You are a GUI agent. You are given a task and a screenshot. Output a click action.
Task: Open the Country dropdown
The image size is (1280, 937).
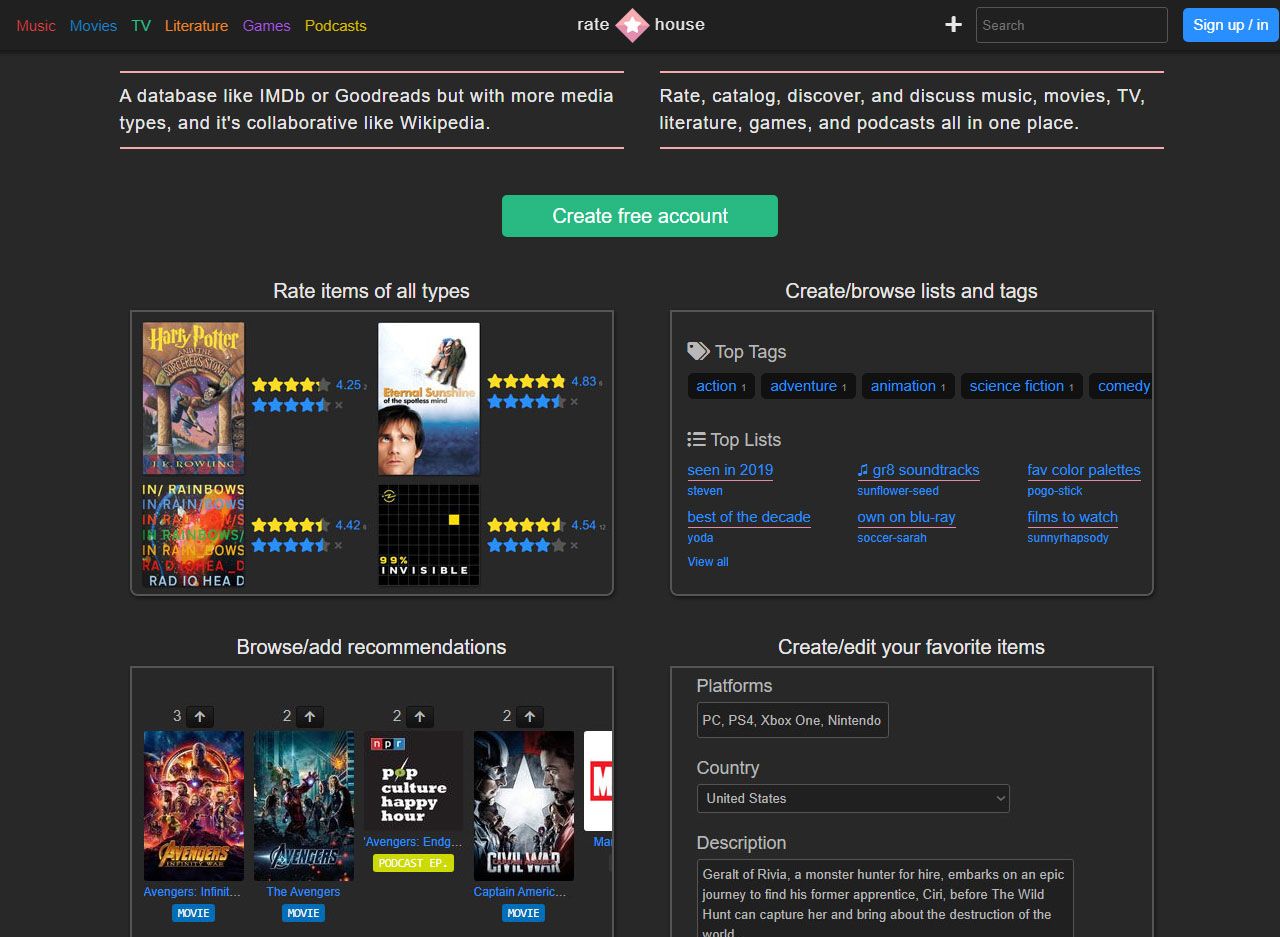[x=853, y=798]
